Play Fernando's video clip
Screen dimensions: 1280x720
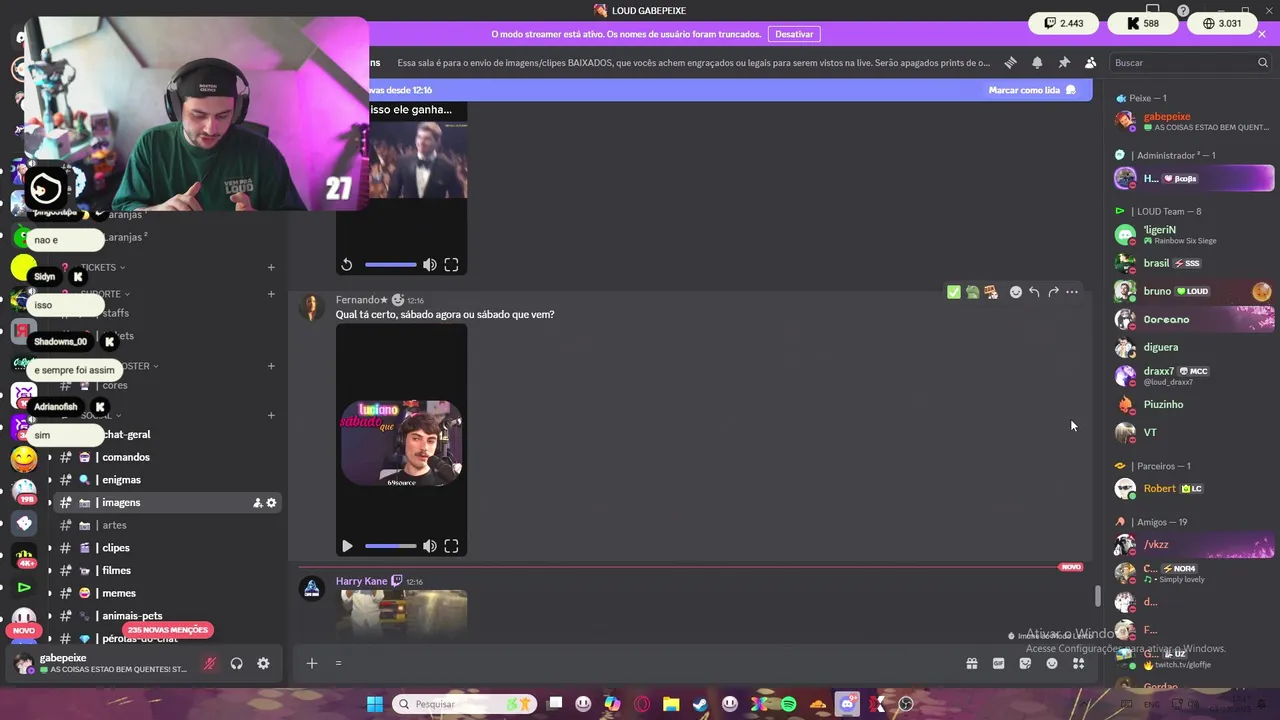[x=347, y=546]
